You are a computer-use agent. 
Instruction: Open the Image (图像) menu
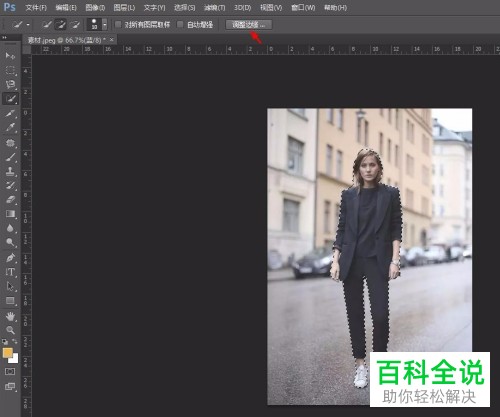pyautogui.click(x=95, y=7)
